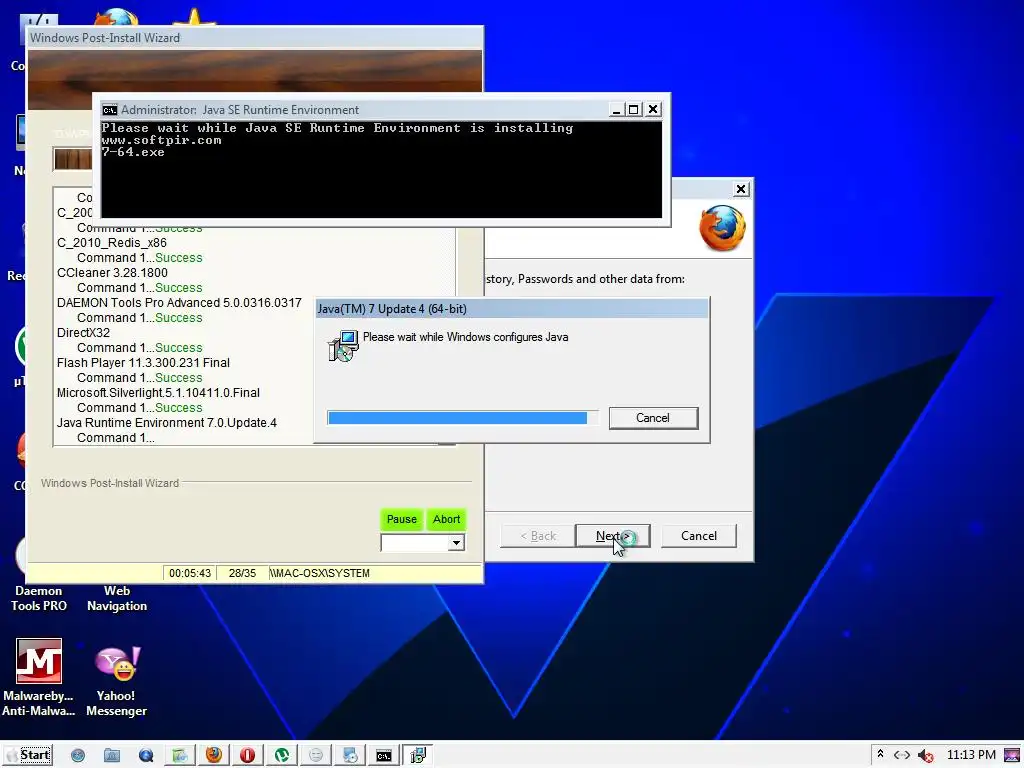The image size is (1024, 768).
Task: Click the \\MAC-OSX\SYSTEM status entry
Action: (320, 573)
